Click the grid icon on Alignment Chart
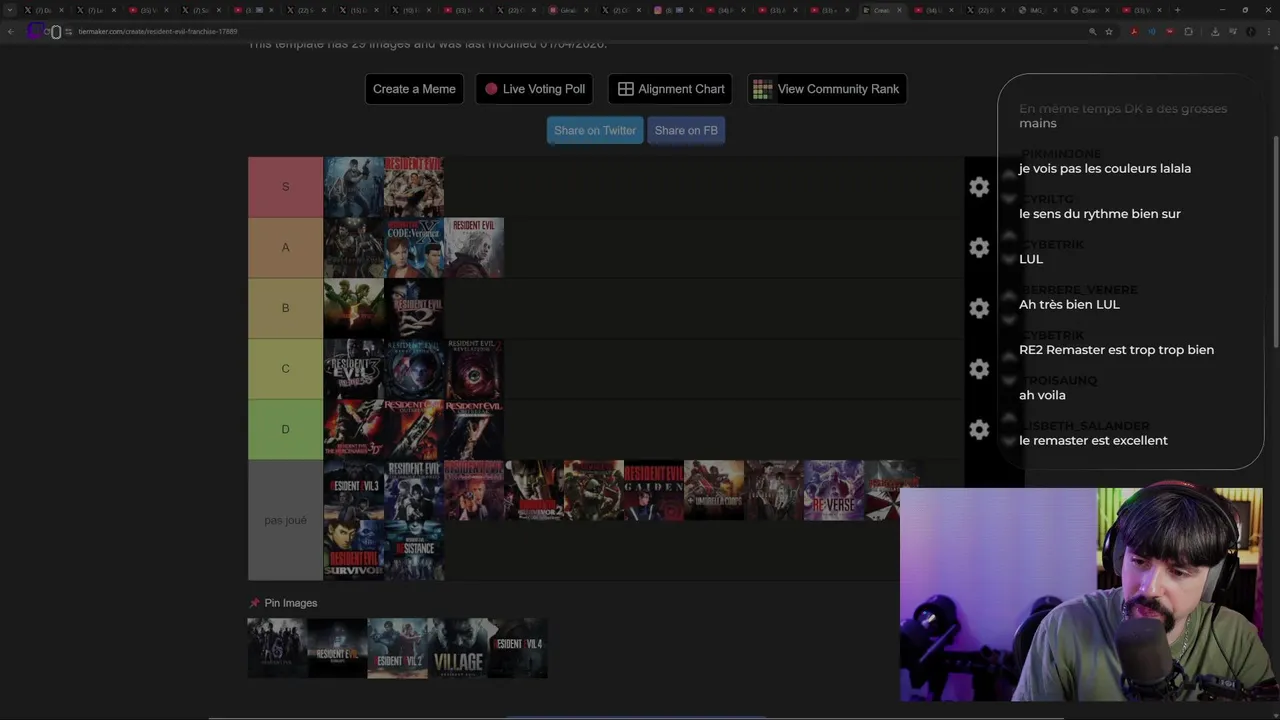The height and width of the screenshot is (720, 1280). (x=626, y=89)
